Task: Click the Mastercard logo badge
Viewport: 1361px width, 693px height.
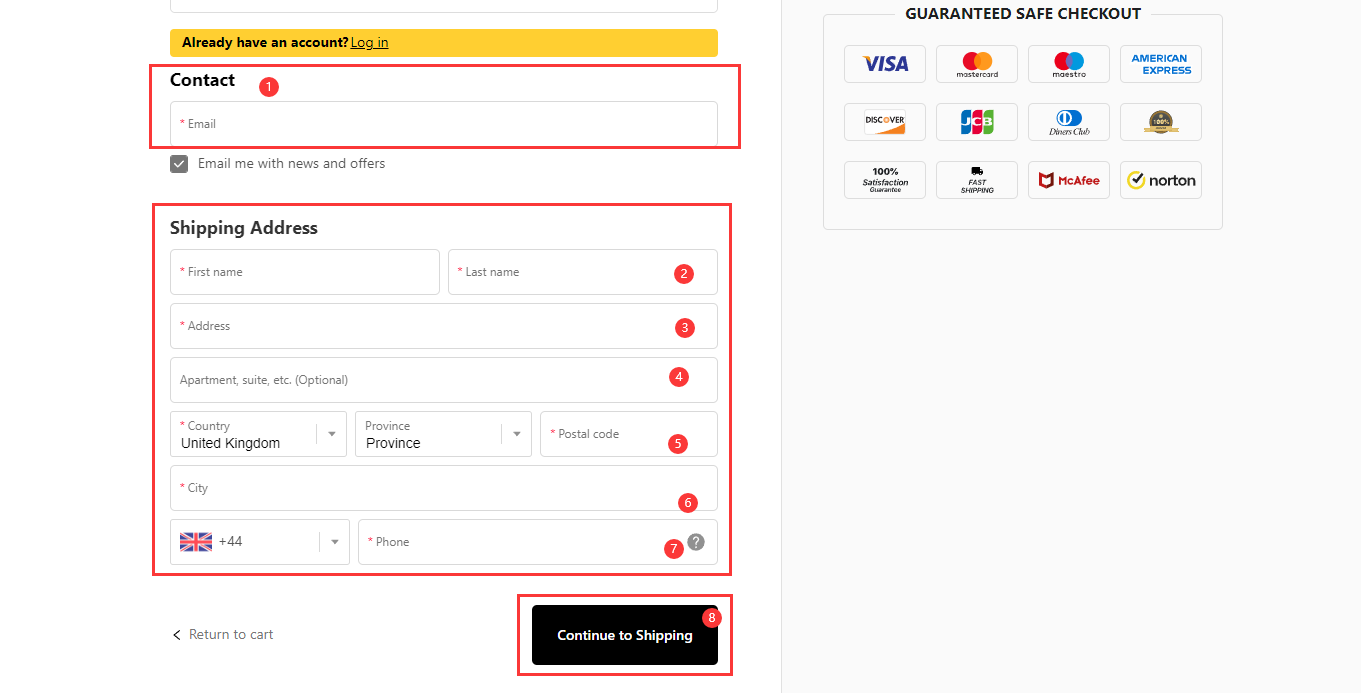Action: point(976,64)
